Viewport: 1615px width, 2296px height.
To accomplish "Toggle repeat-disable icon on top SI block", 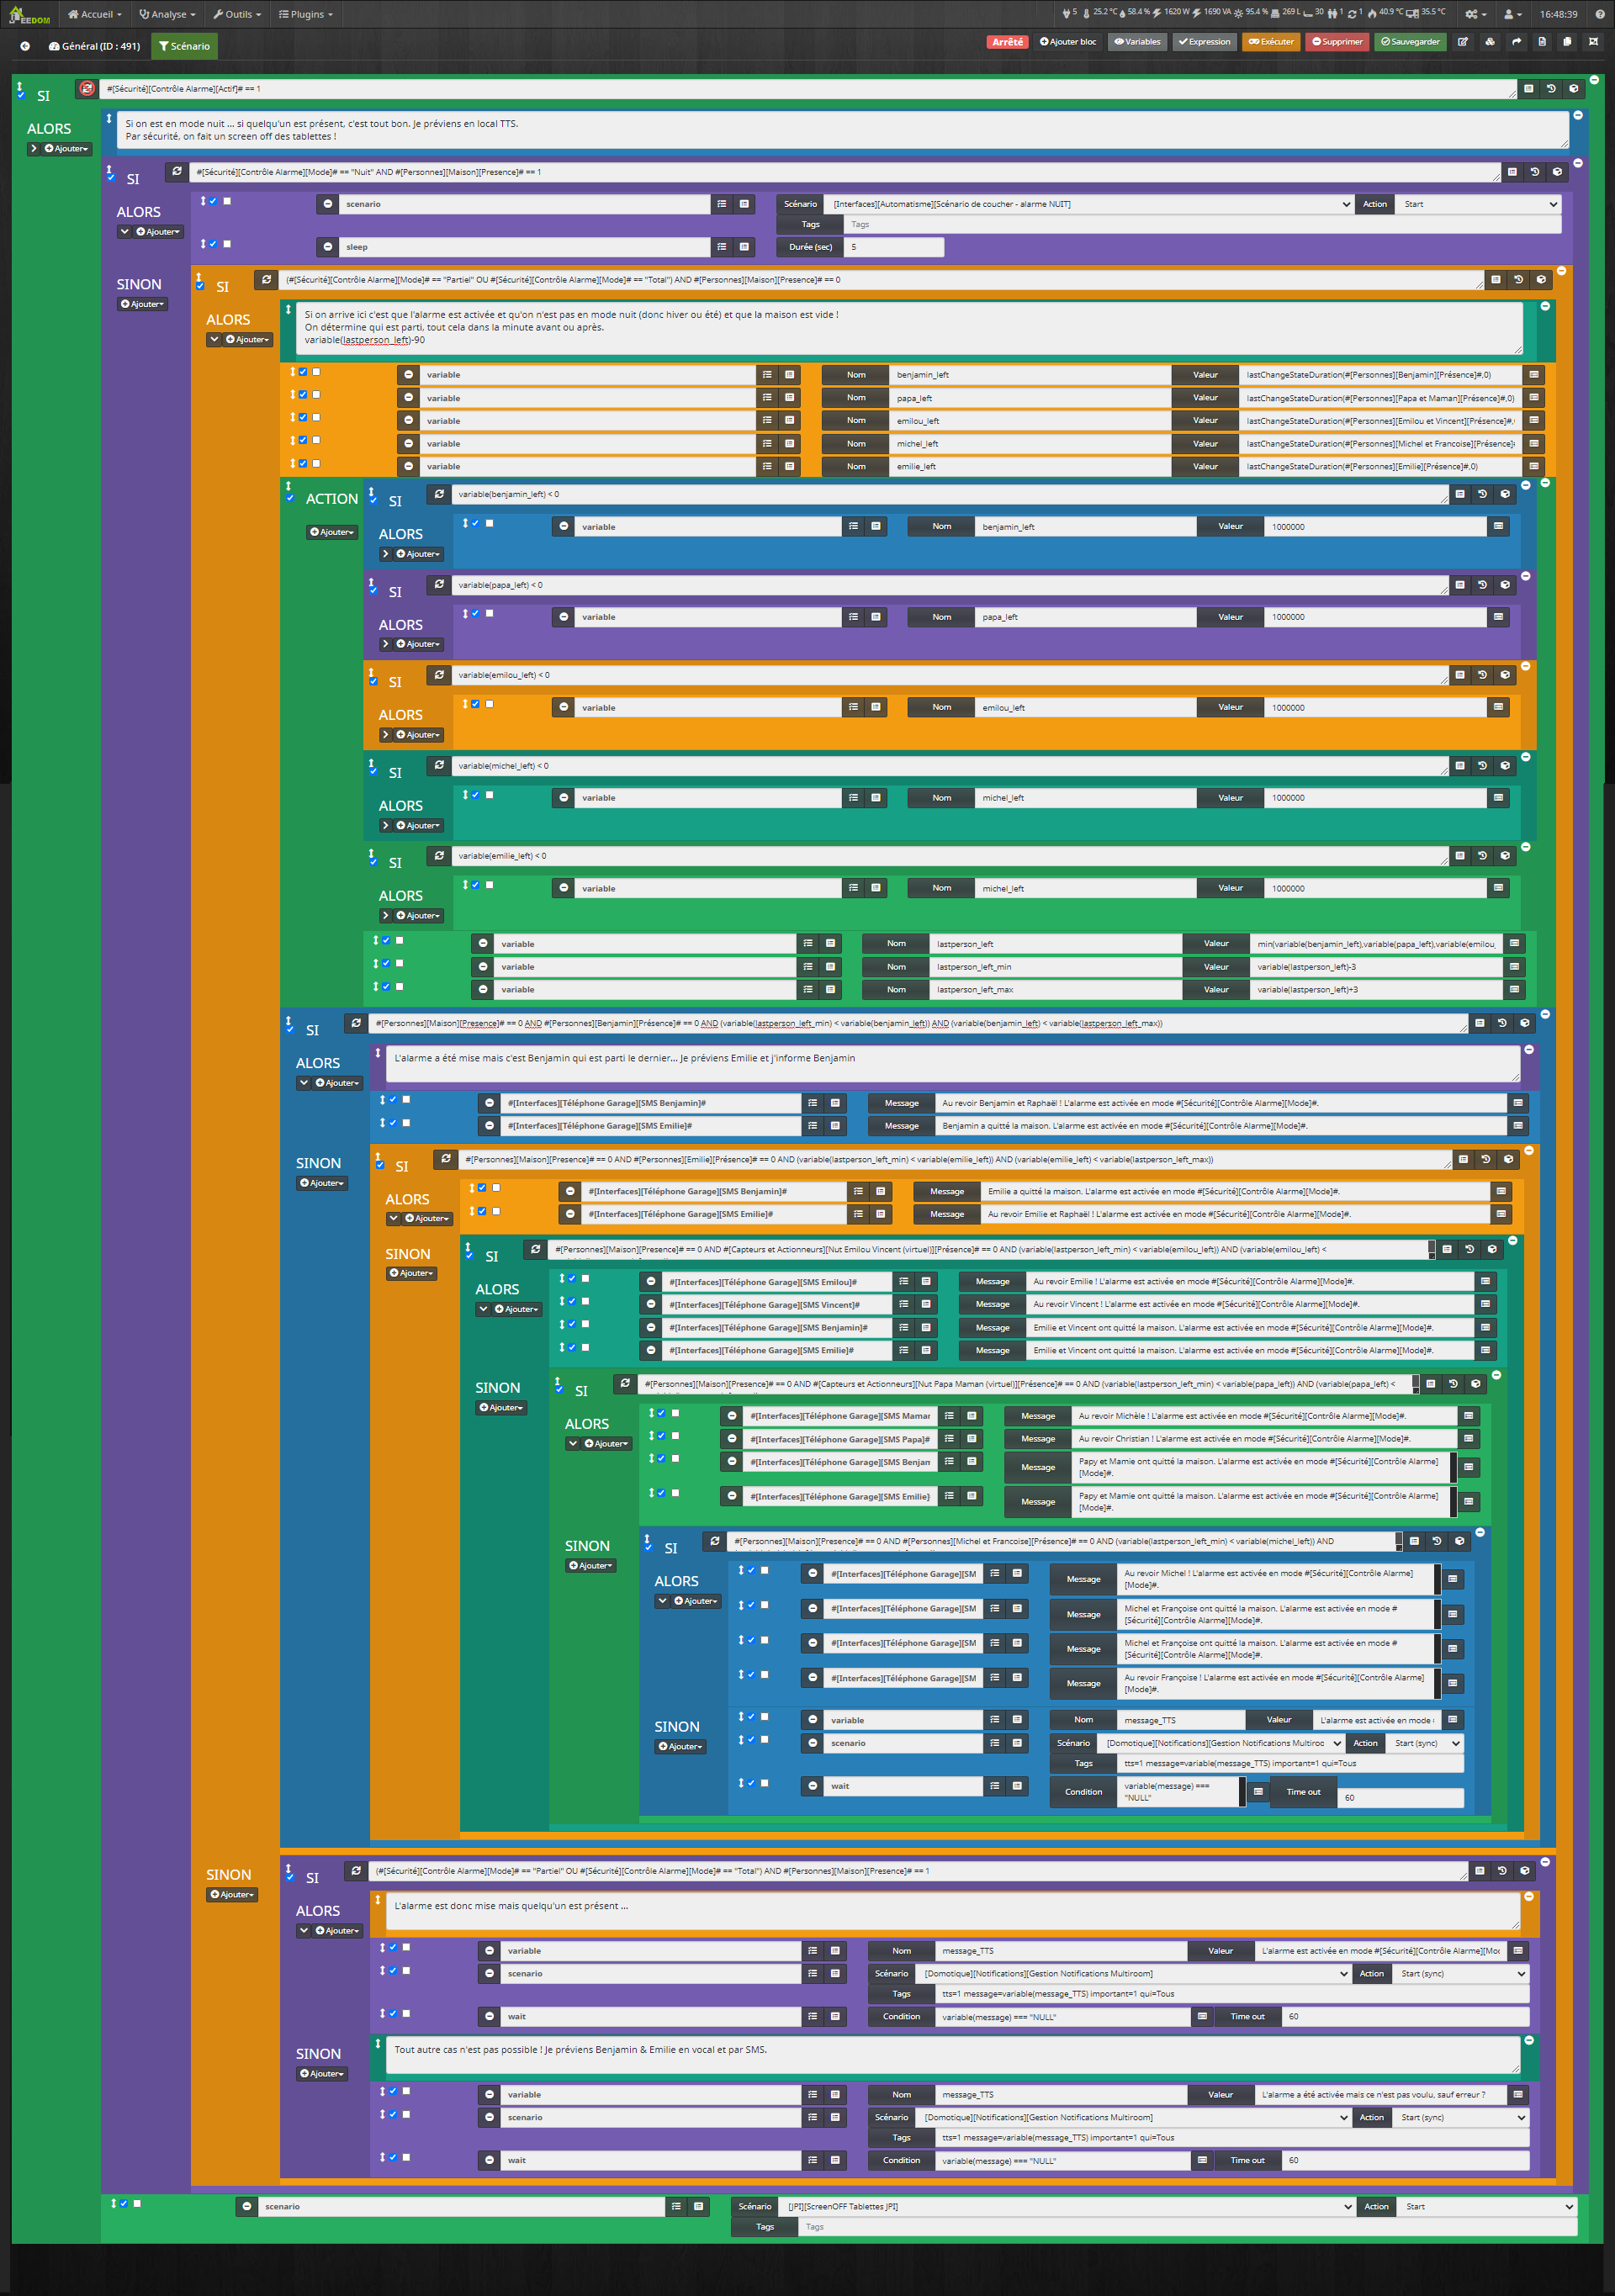I will point(87,89).
